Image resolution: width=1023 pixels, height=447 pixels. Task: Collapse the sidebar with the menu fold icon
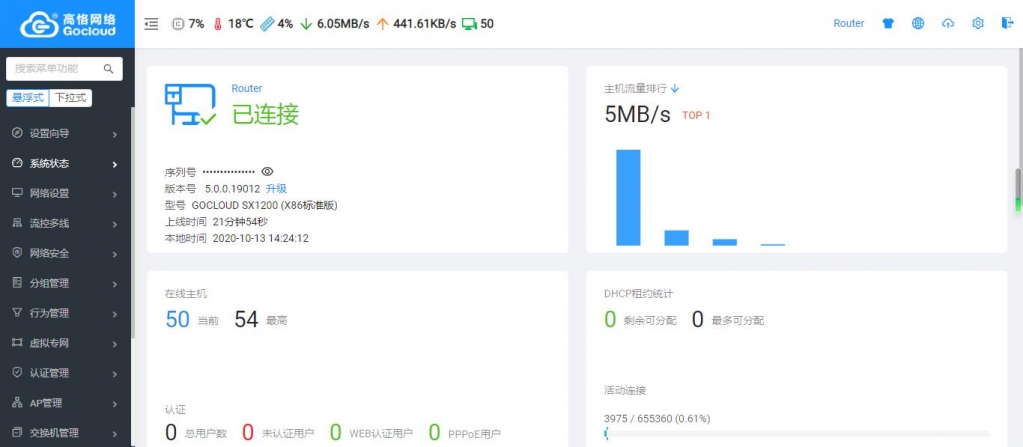pyautogui.click(x=152, y=24)
